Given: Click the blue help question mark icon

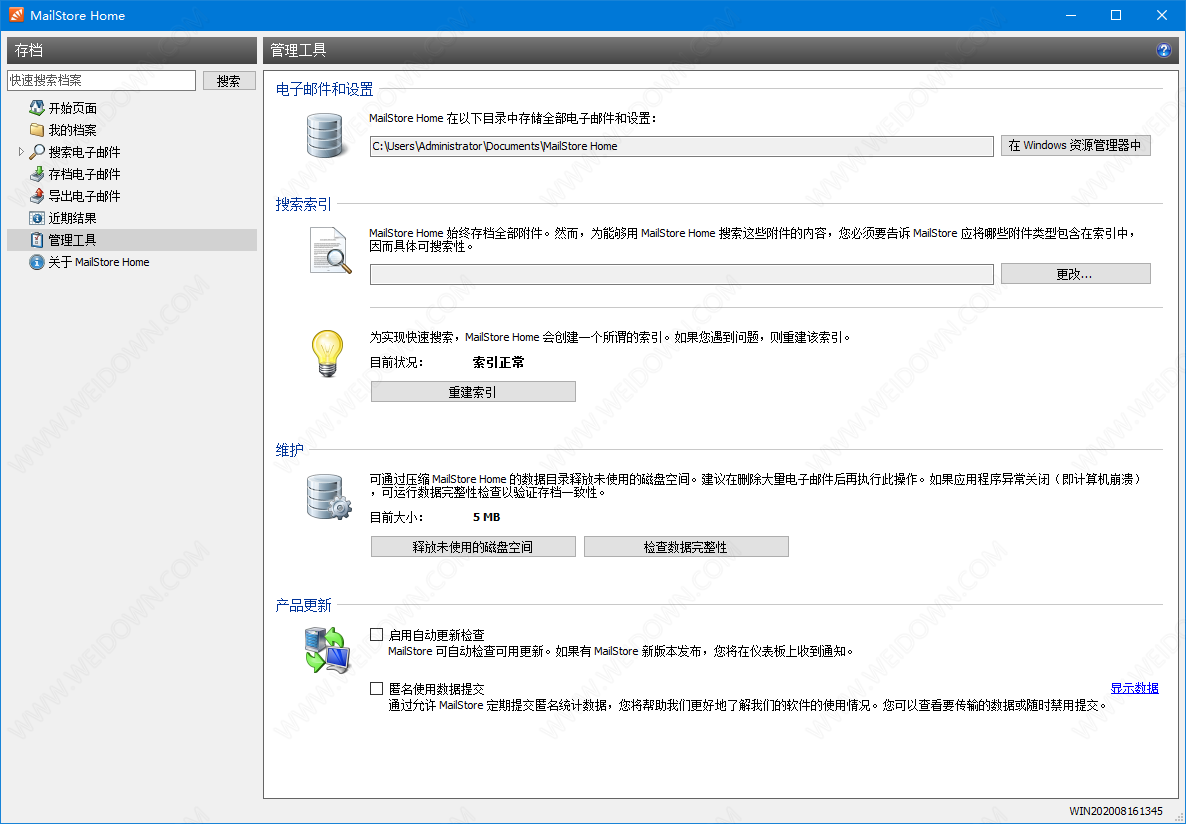Looking at the screenshot, I should tap(1163, 51).
